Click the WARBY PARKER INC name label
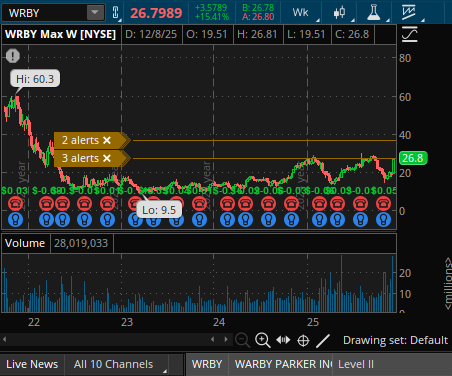The width and height of the screenshot is (452, 376). tap(283, 364)
